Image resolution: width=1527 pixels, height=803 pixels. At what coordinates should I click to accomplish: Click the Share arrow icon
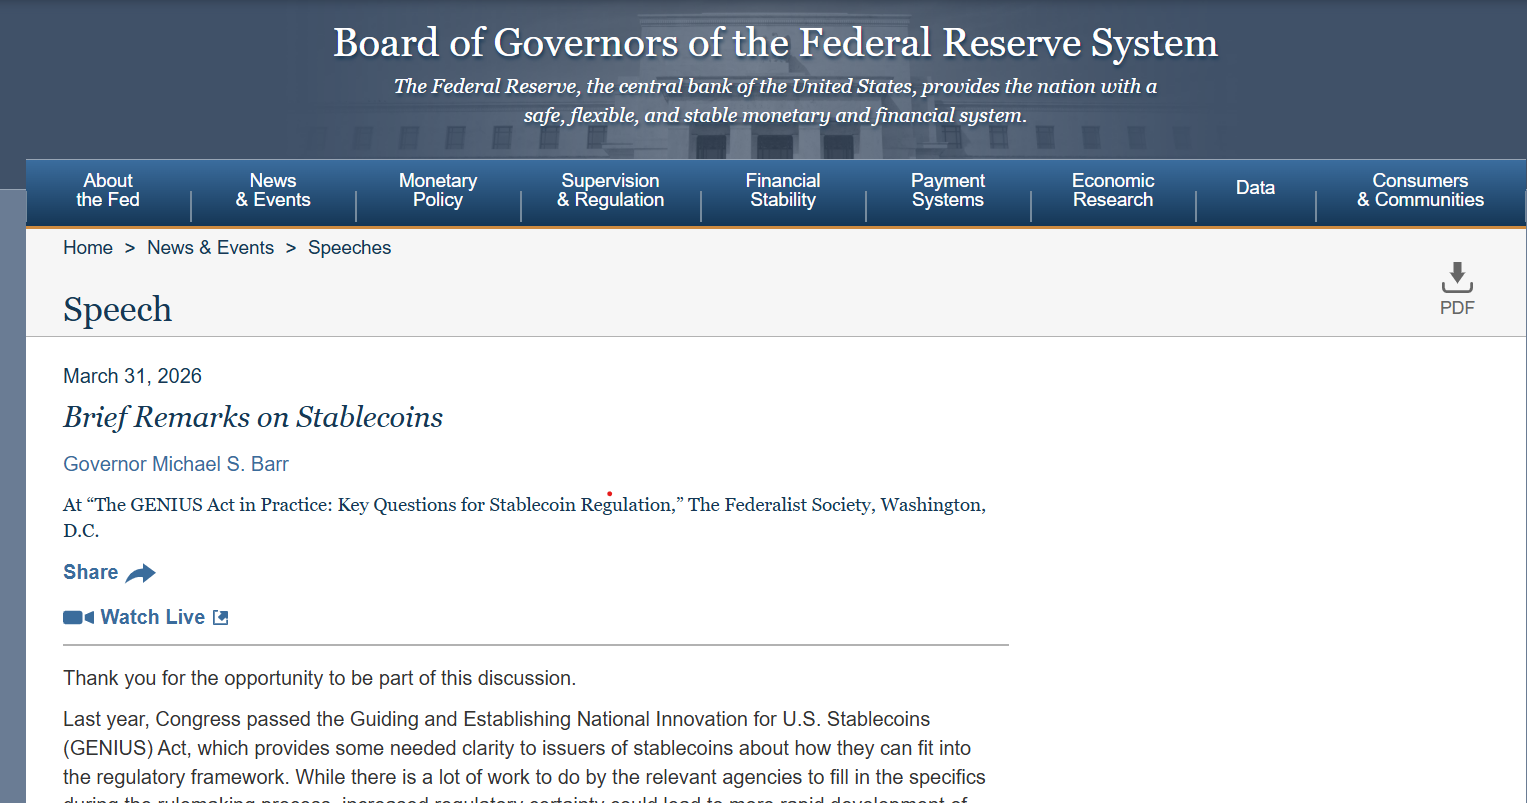[x=139, y=571]
